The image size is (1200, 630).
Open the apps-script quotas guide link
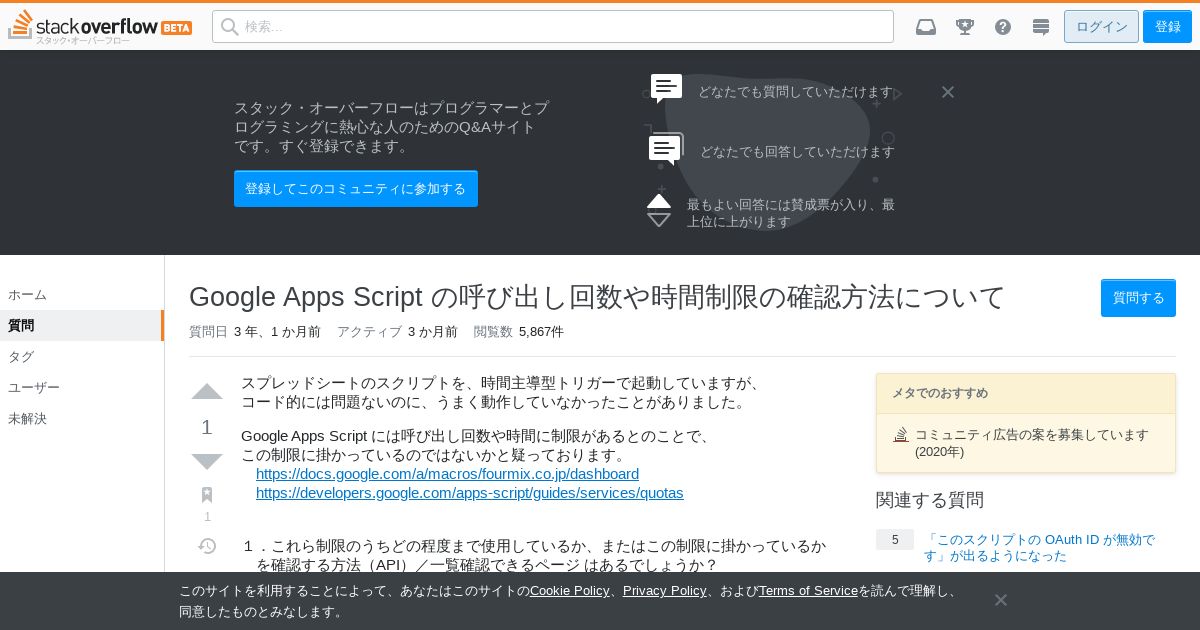point(470,493)
